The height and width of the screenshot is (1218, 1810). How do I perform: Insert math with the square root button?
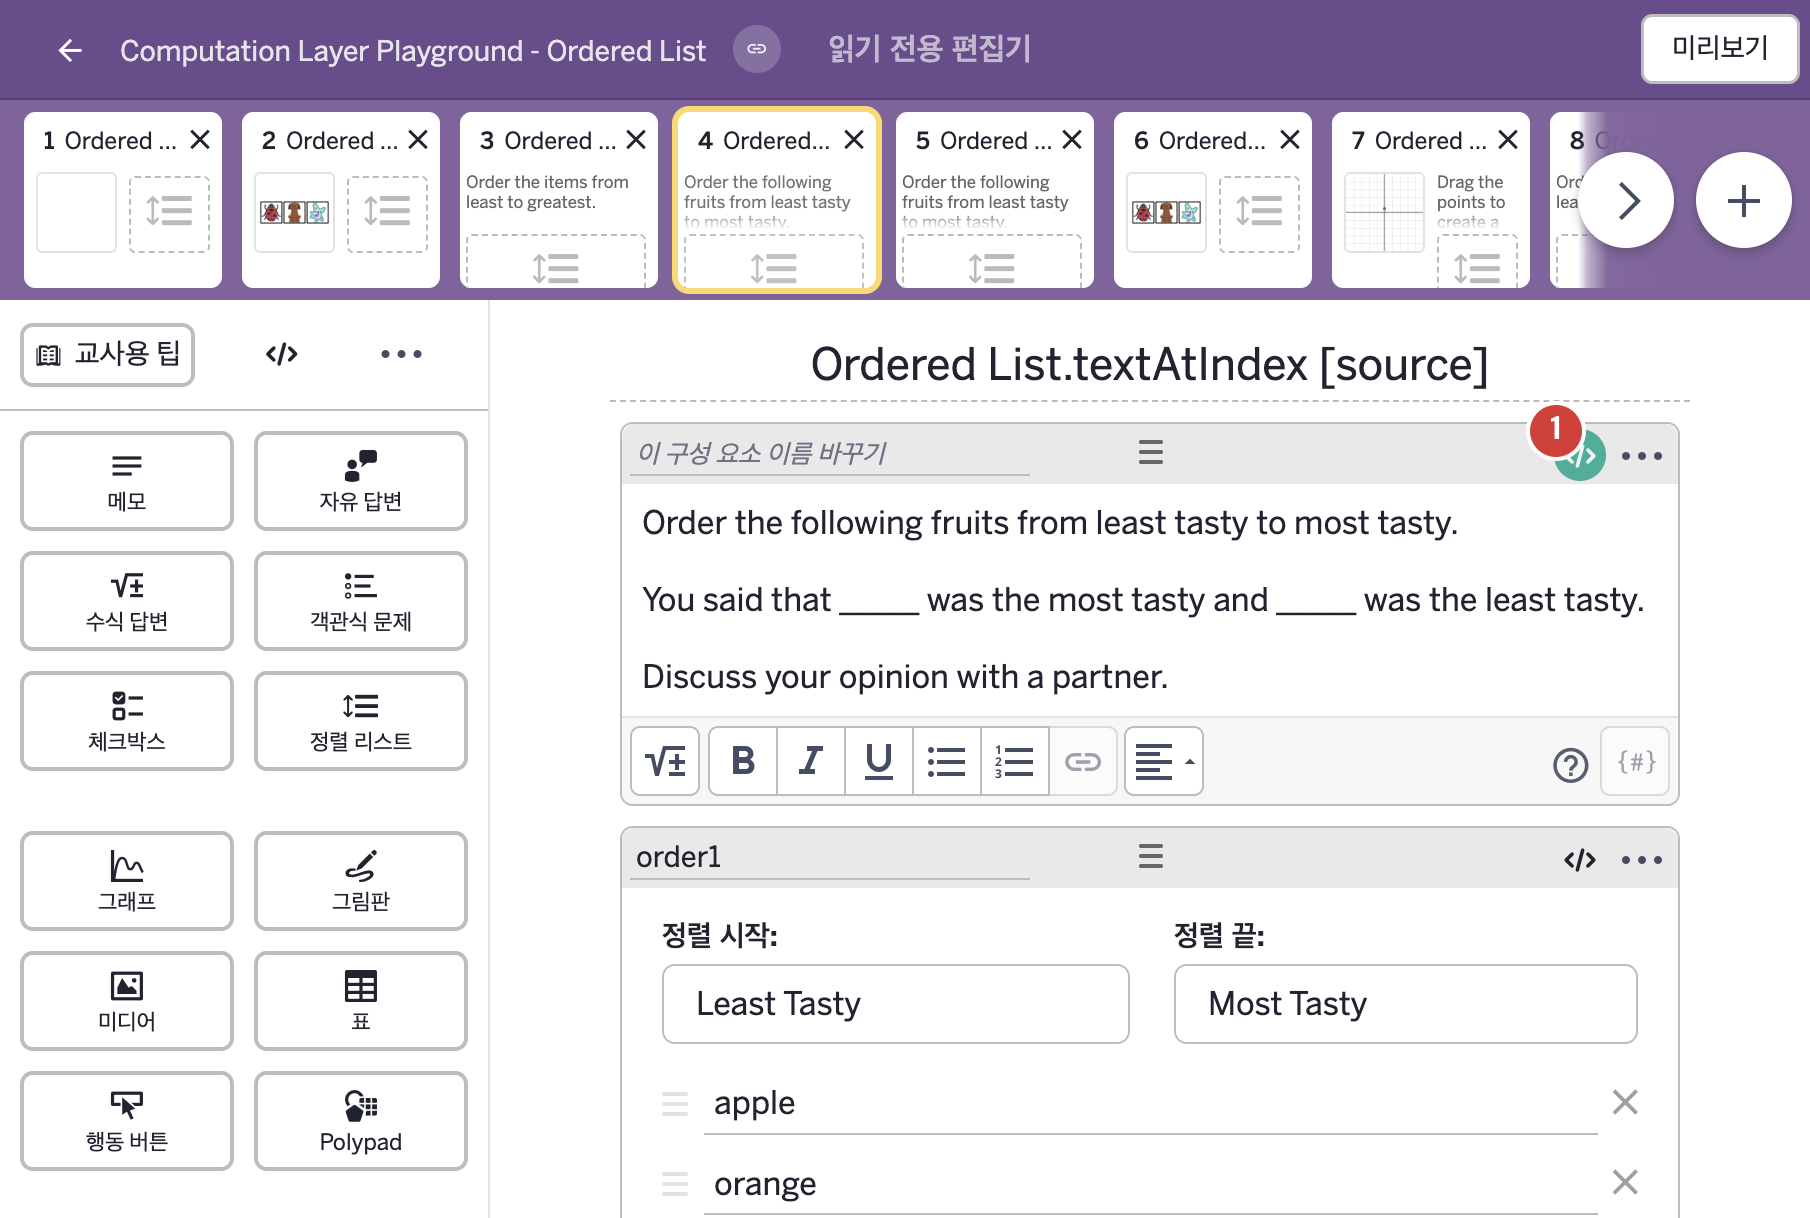(x=665, y=761)
